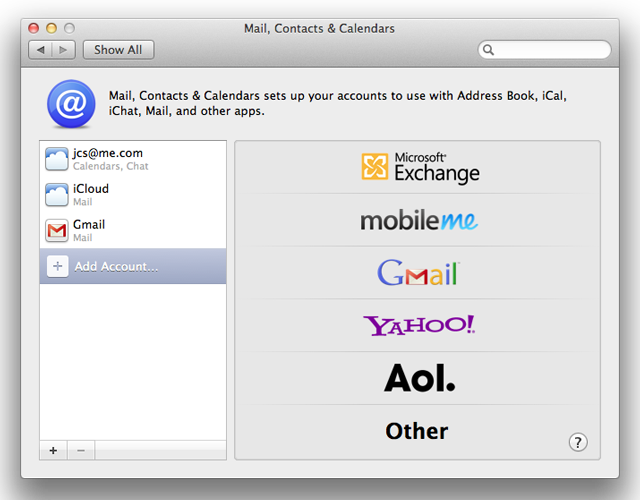Select the jcs@me.com account
The width and height of the screenshot is (640, 500).
[133, 159]
